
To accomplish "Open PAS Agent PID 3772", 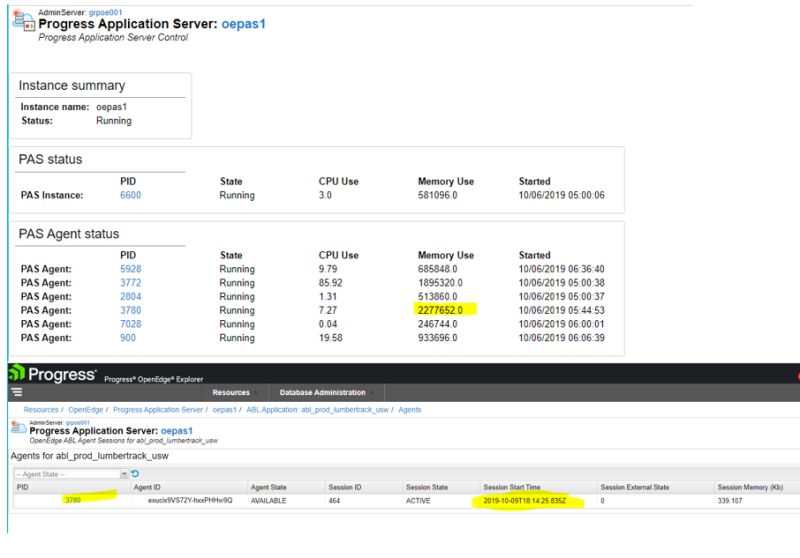I will tap(131, 283).
